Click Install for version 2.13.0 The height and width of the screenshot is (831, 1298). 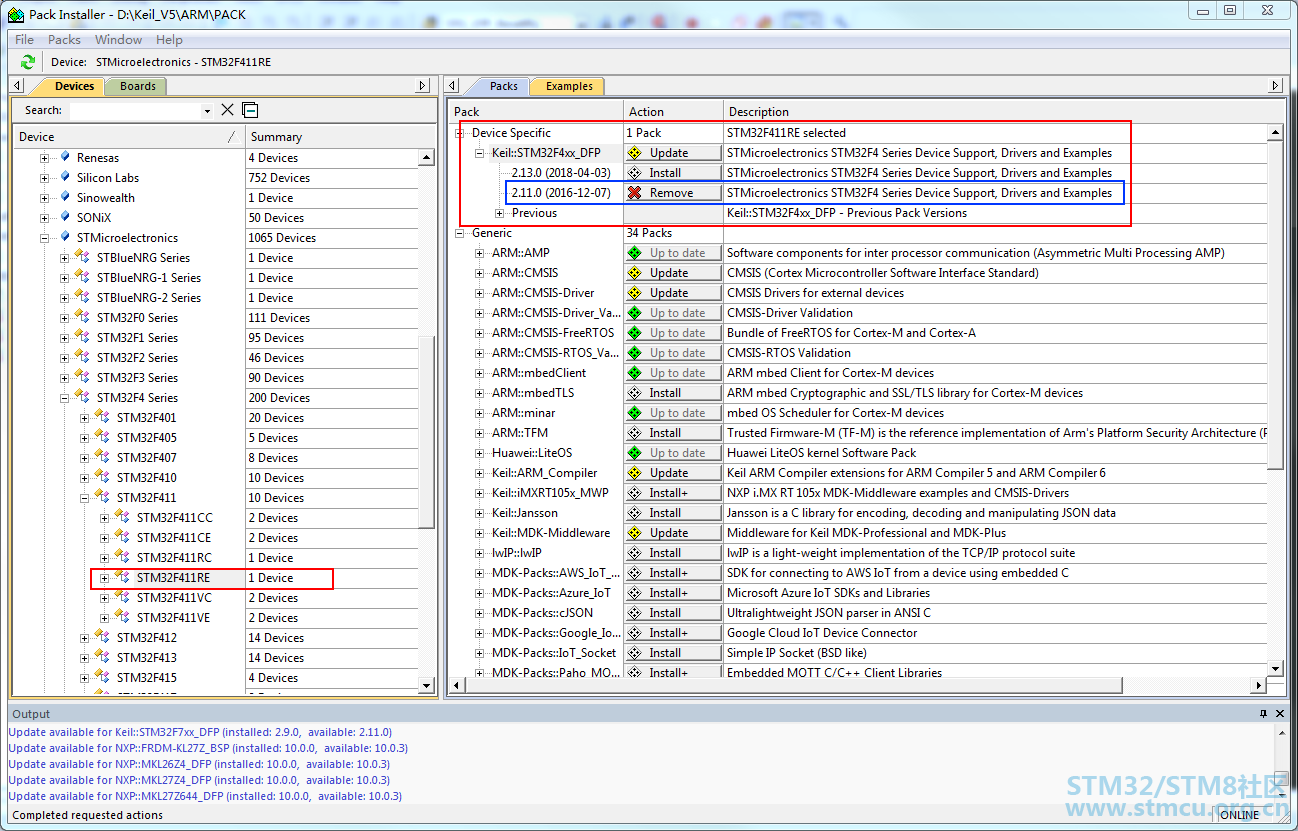click(x=673, y=173)
